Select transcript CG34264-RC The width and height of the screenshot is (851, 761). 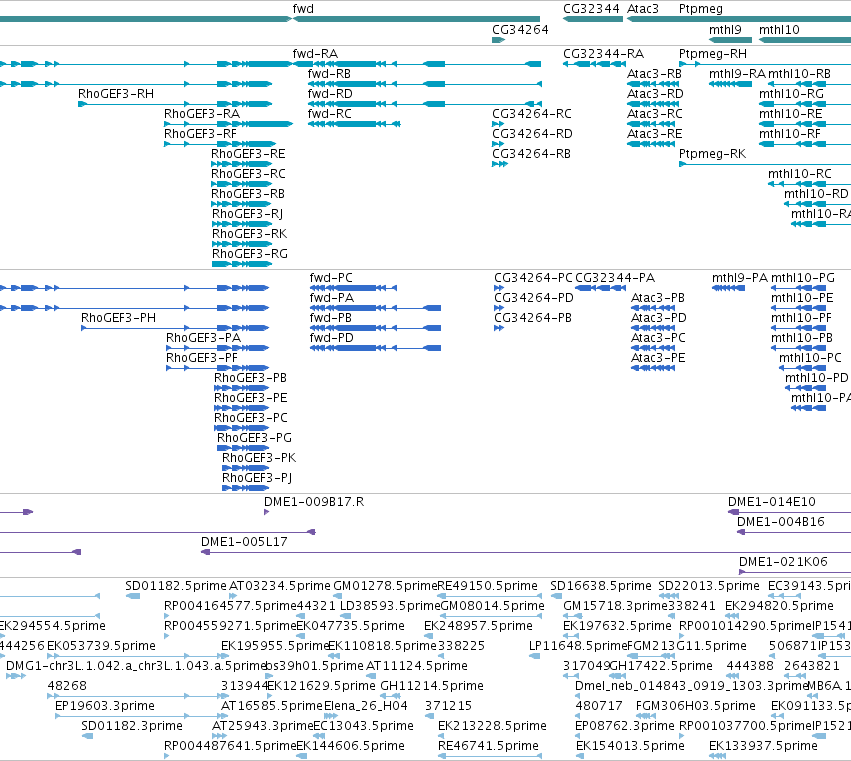[498, 124]
